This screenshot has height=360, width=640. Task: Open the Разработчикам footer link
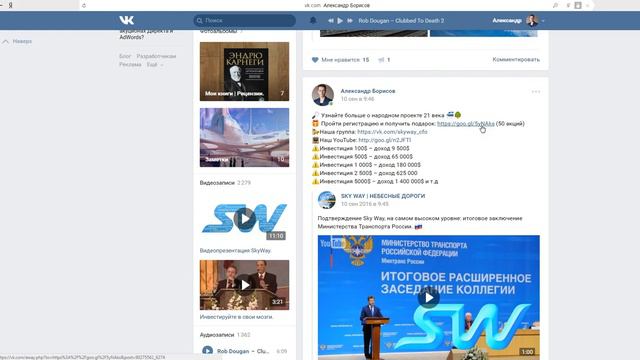tap(156, 56)
